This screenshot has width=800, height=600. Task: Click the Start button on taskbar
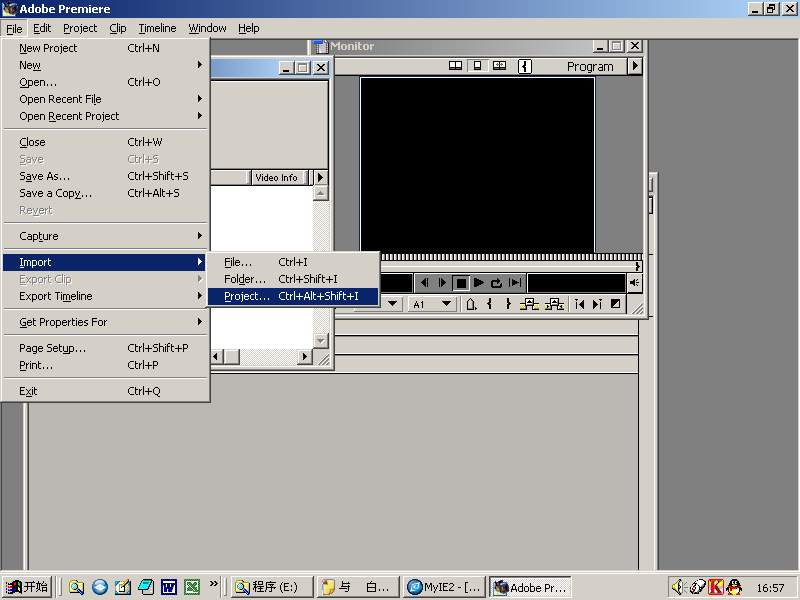tap(27, 587)
